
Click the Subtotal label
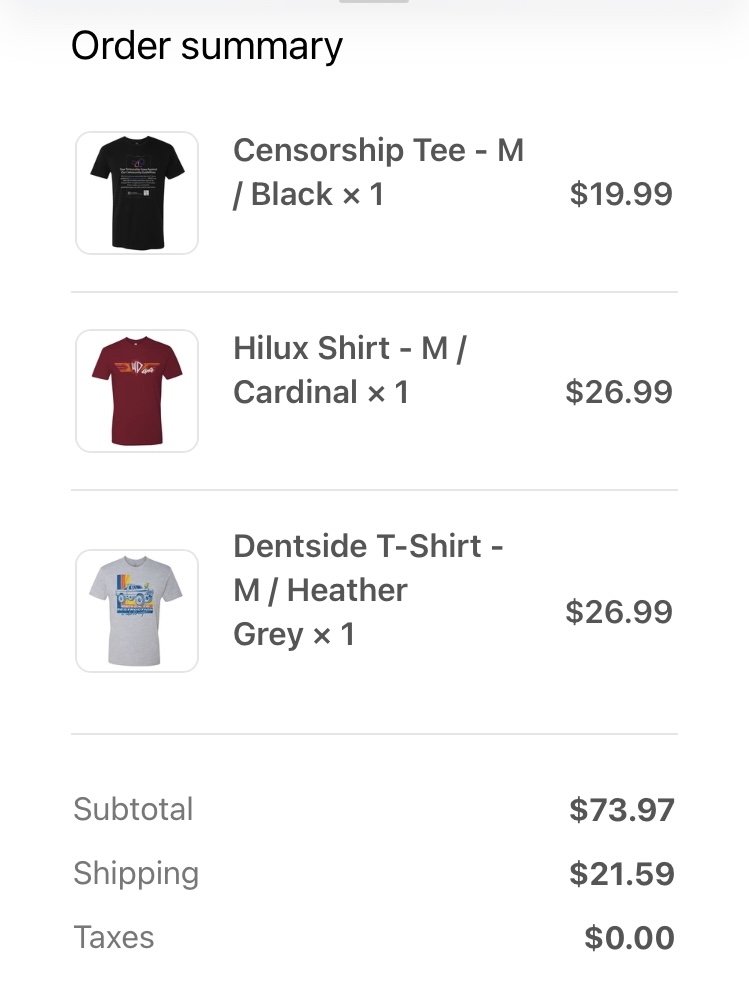pyautogui.click(x=133, y=809)
